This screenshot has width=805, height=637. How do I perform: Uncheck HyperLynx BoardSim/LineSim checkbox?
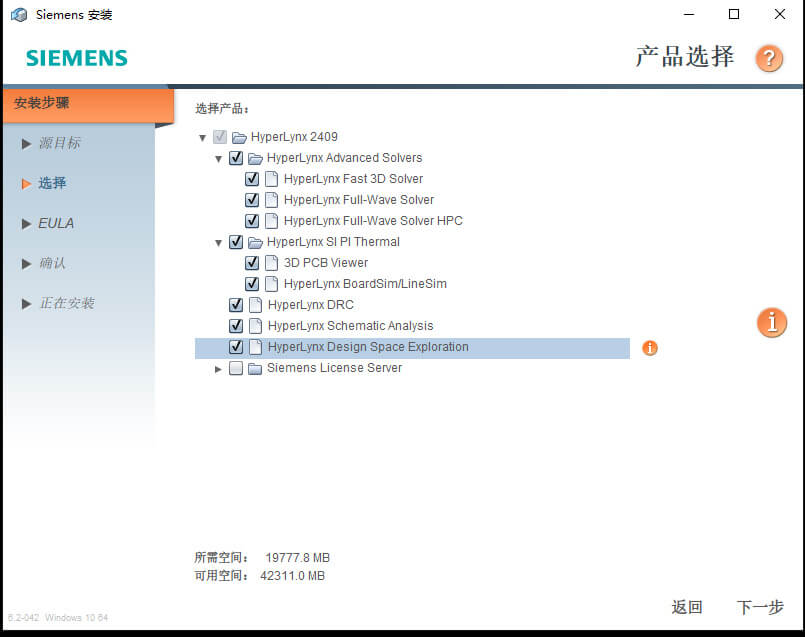click(x=252, y=284)
